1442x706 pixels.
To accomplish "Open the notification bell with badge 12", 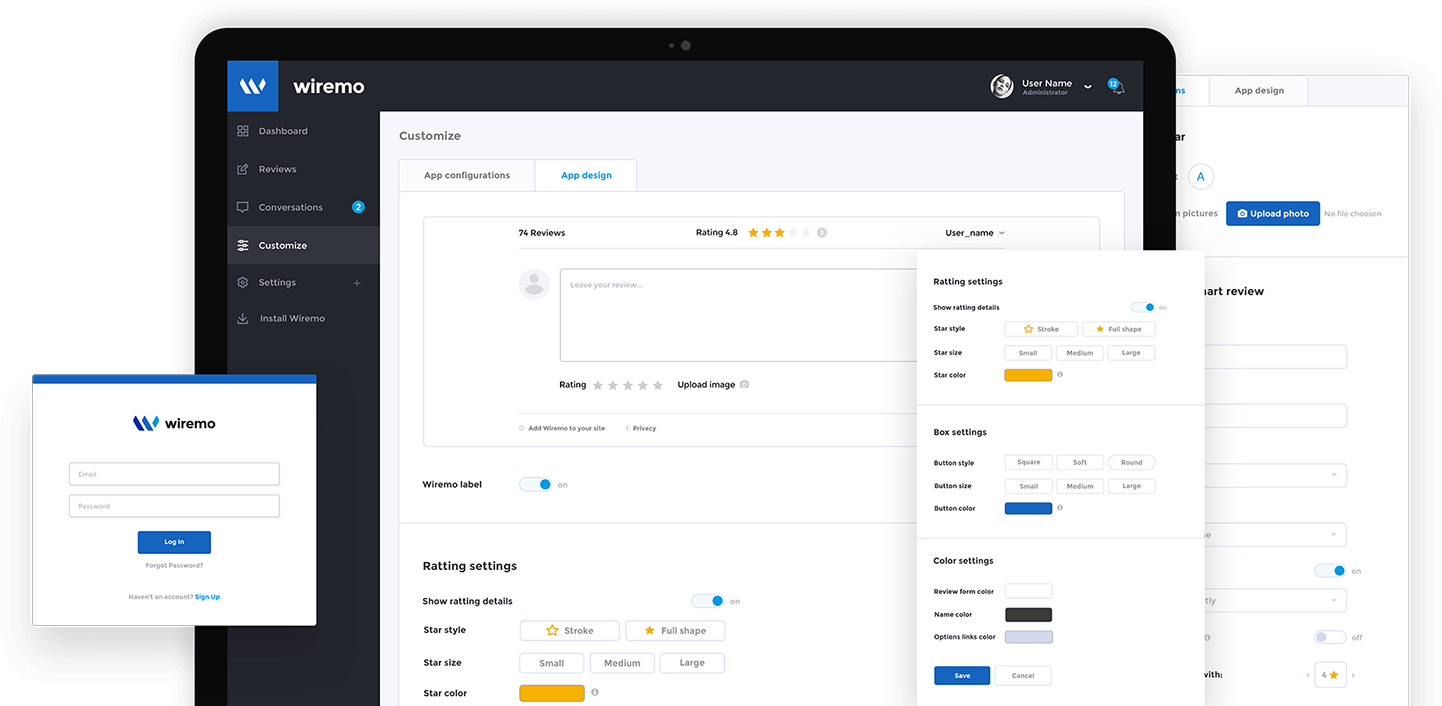I will [1116, 87].
